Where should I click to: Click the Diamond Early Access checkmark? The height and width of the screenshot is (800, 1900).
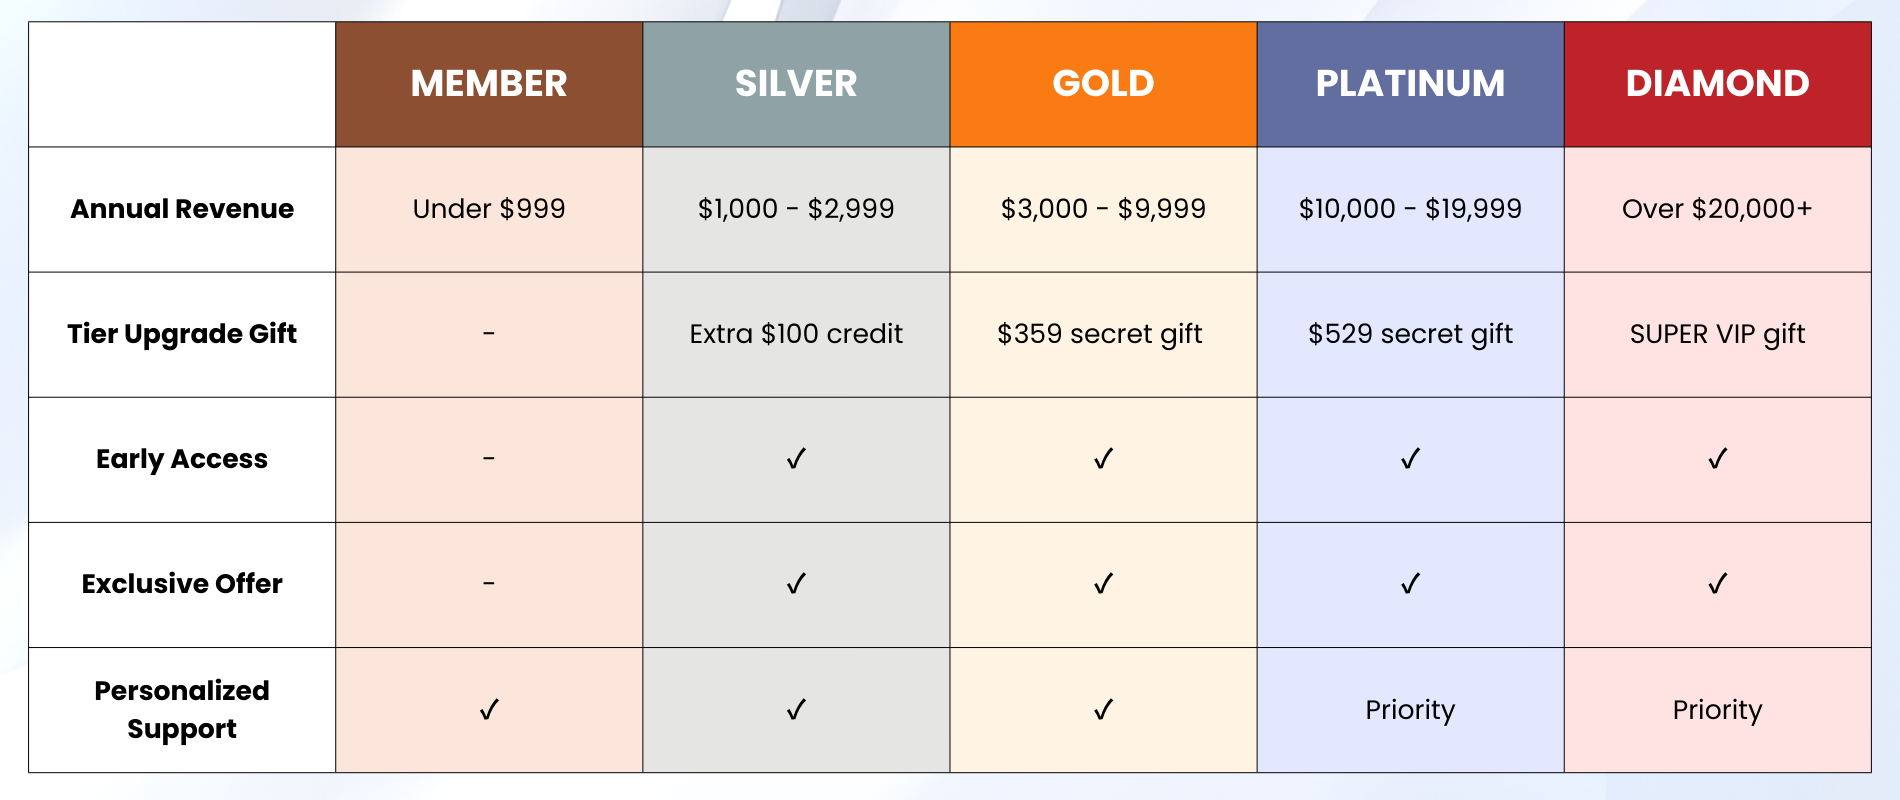click(x=1717, y=459)
